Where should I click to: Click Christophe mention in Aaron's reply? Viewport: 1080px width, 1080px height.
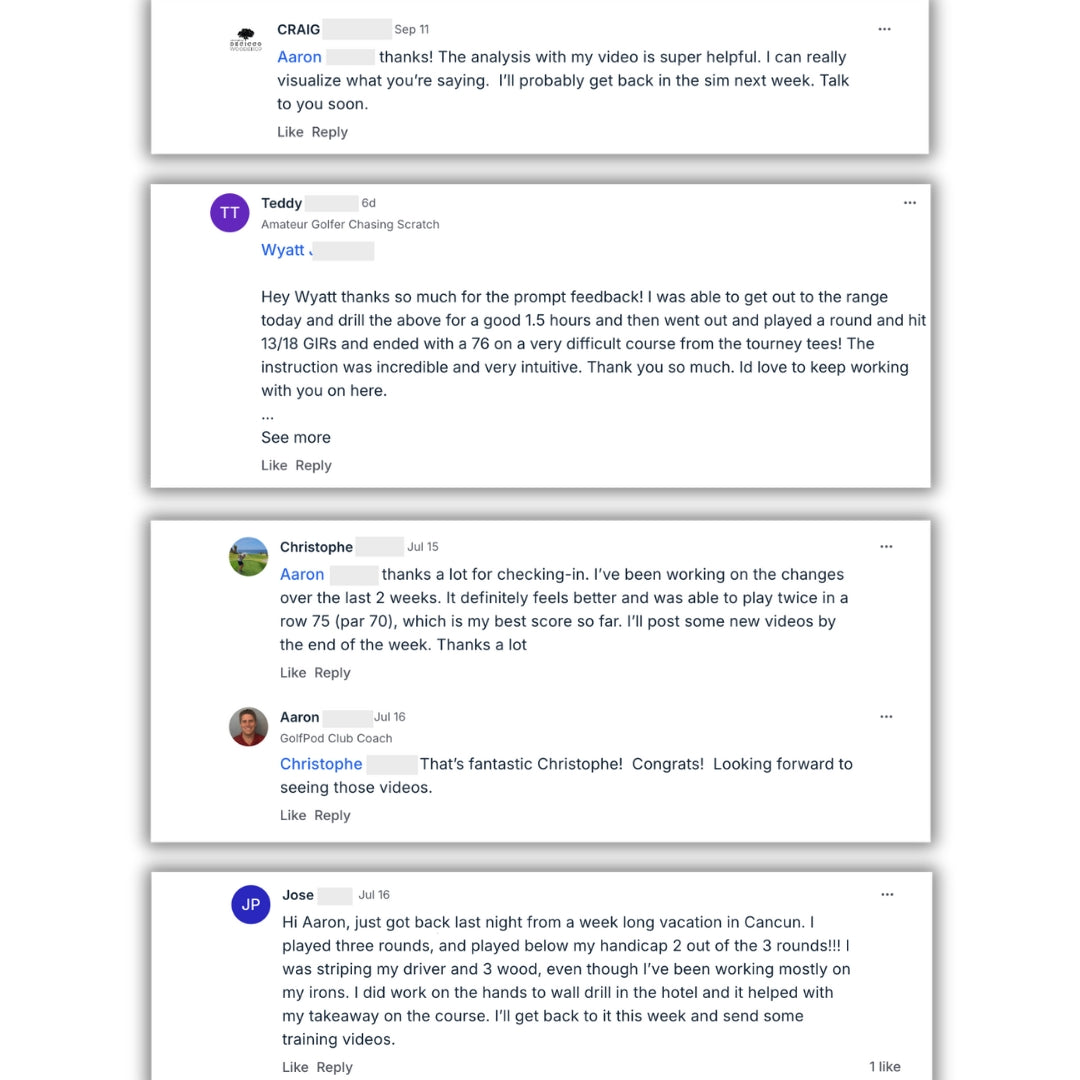click(x=321, y=764)
